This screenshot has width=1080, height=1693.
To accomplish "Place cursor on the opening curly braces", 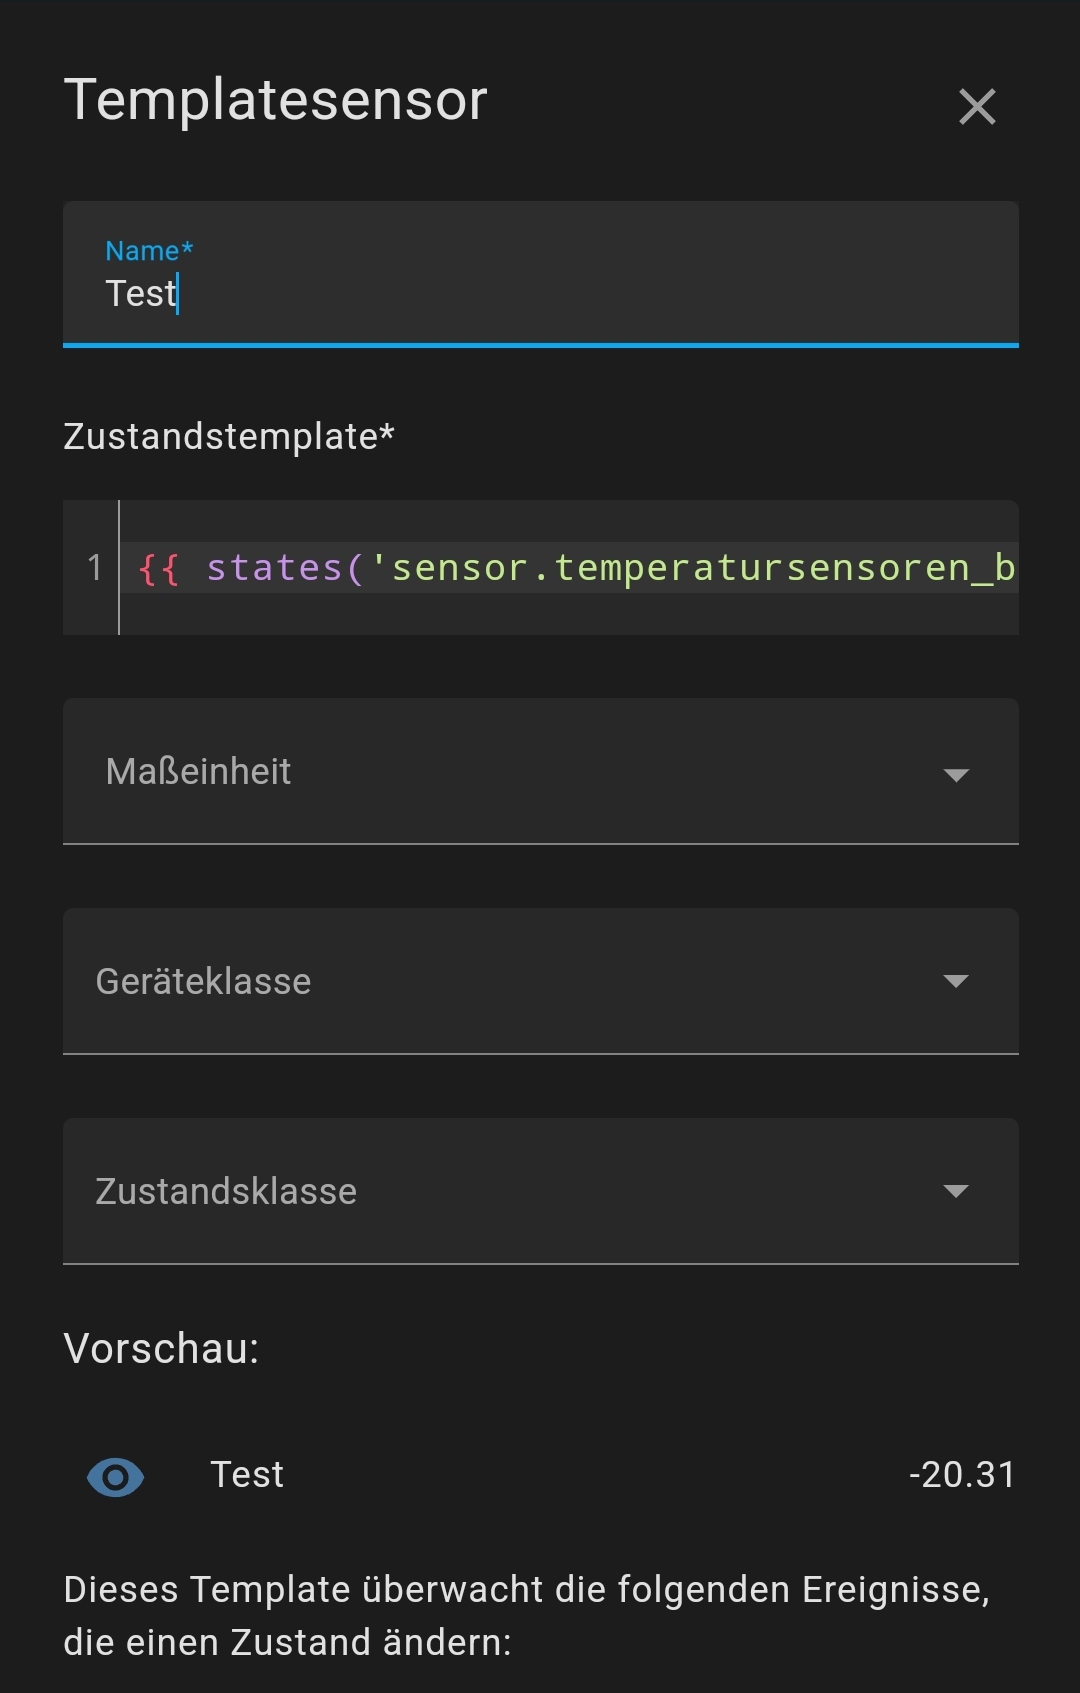I will coord(159,569).
